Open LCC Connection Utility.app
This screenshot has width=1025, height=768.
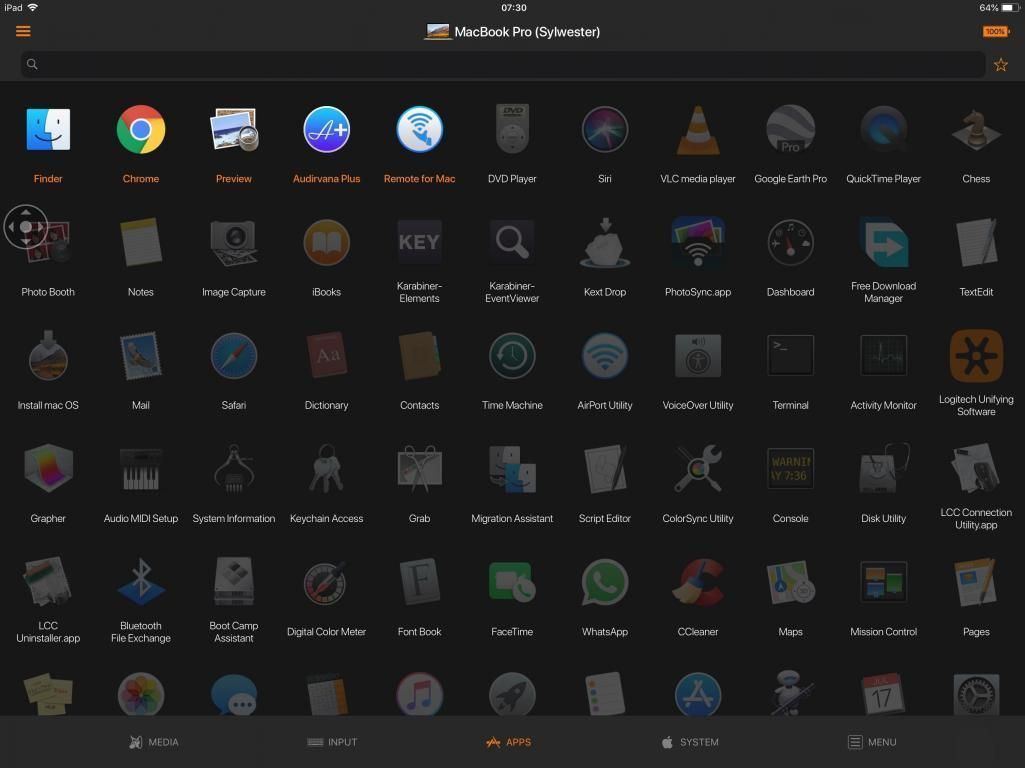pos(976,469)
